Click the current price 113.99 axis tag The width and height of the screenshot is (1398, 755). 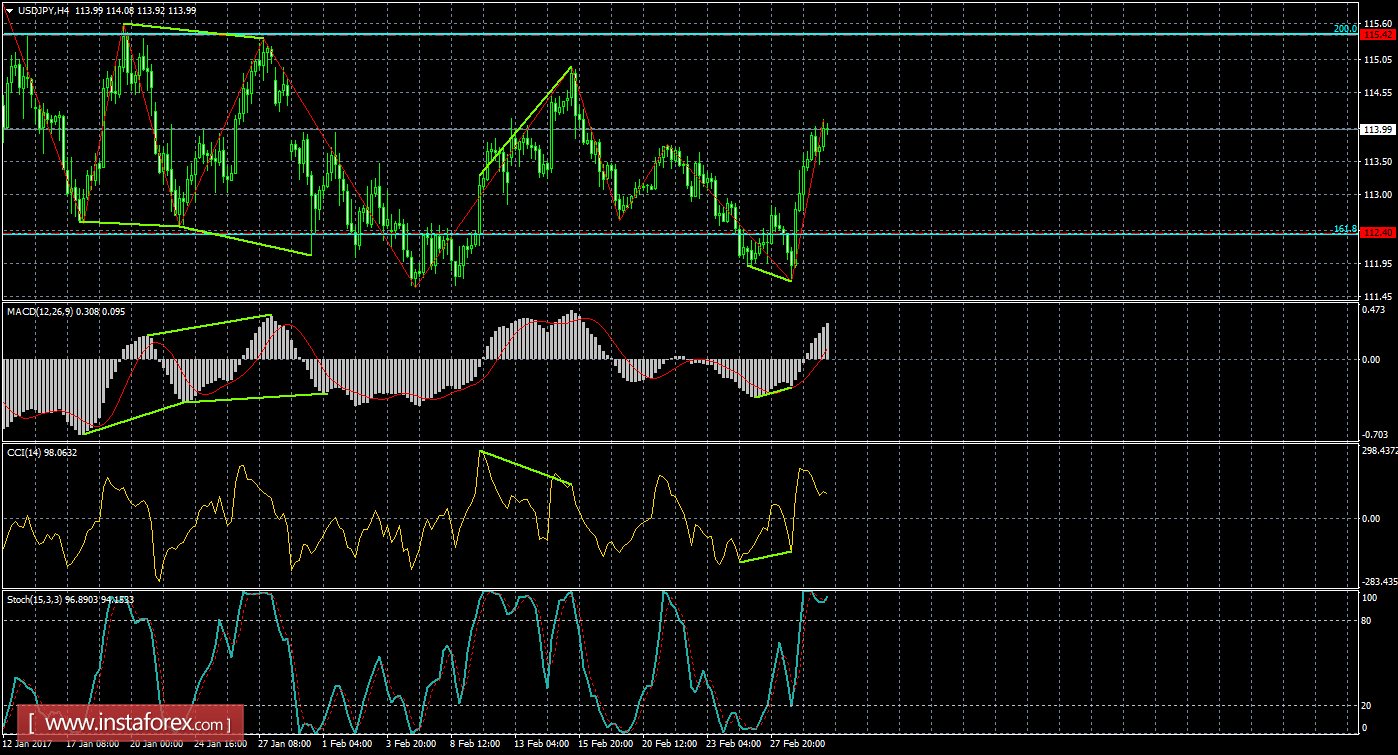[1379, 129]
